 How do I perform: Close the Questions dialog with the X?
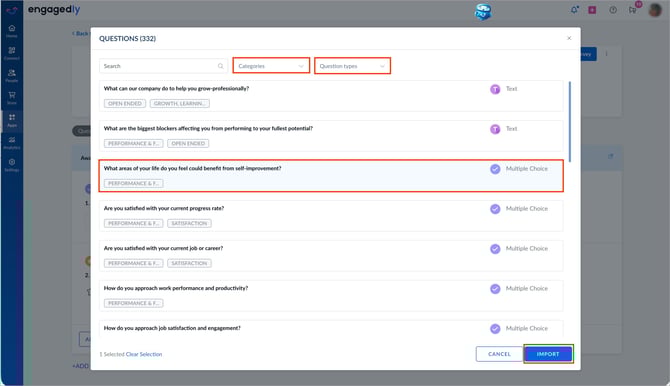(x=569, y=38)
